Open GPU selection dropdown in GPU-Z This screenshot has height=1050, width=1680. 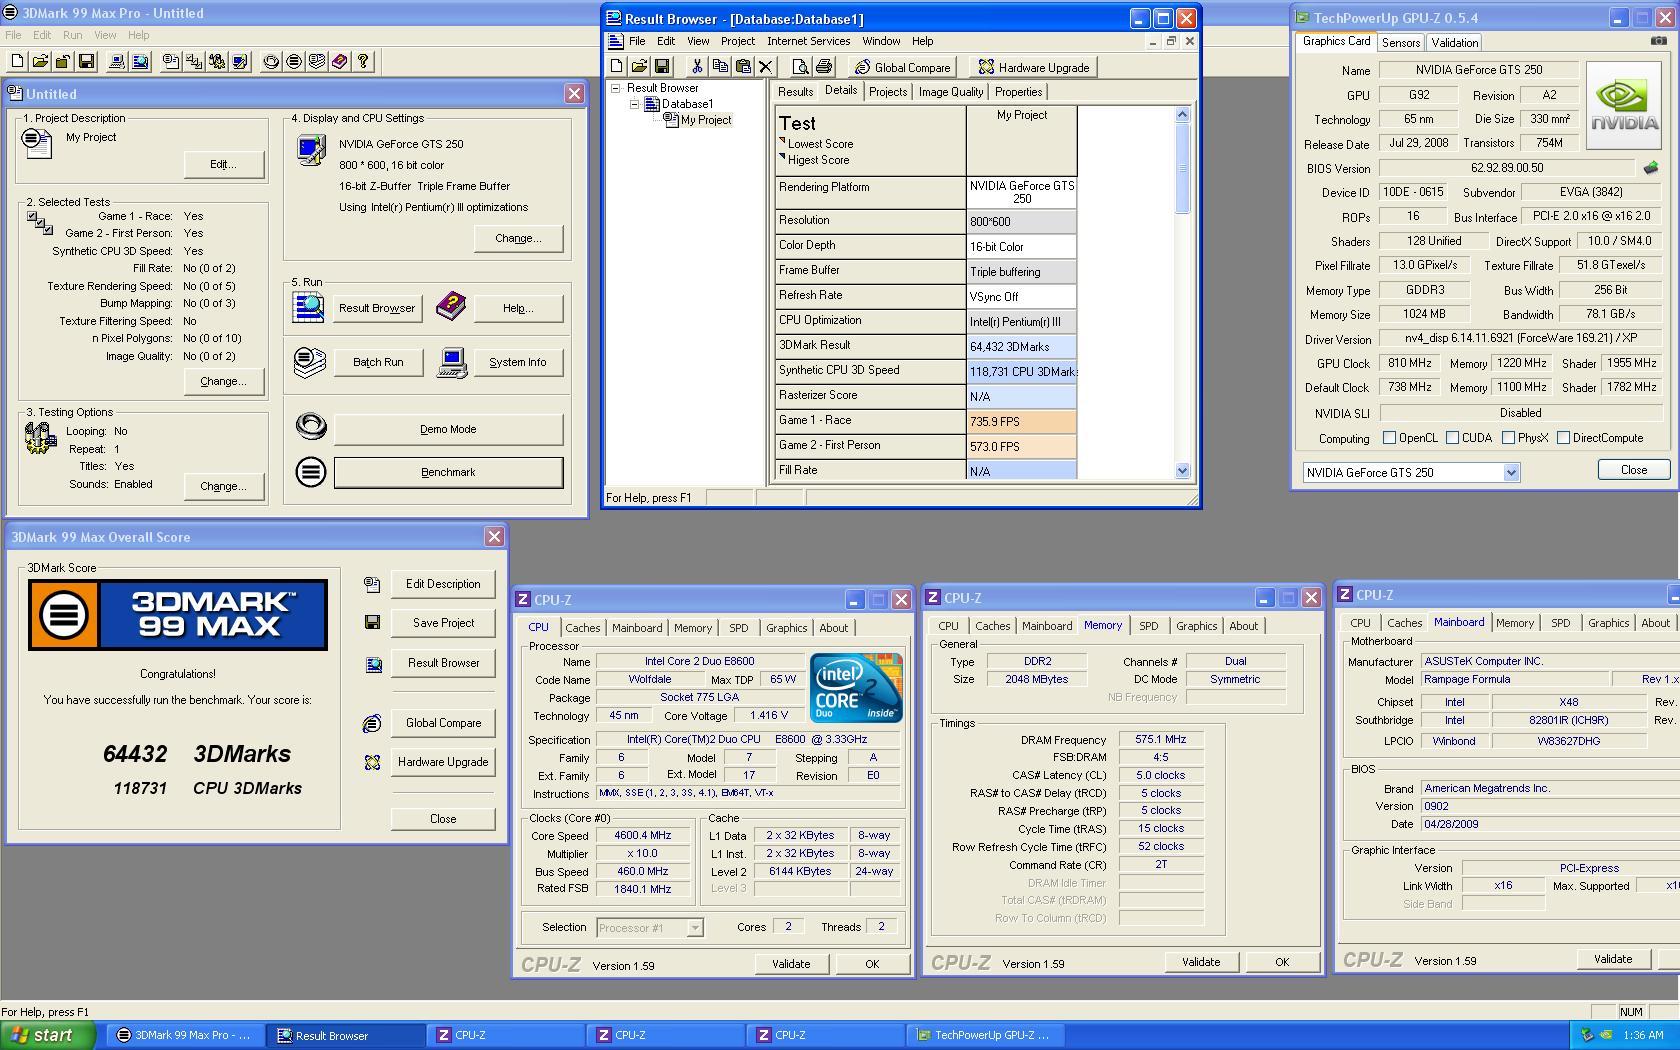(x=1511, y=473)
